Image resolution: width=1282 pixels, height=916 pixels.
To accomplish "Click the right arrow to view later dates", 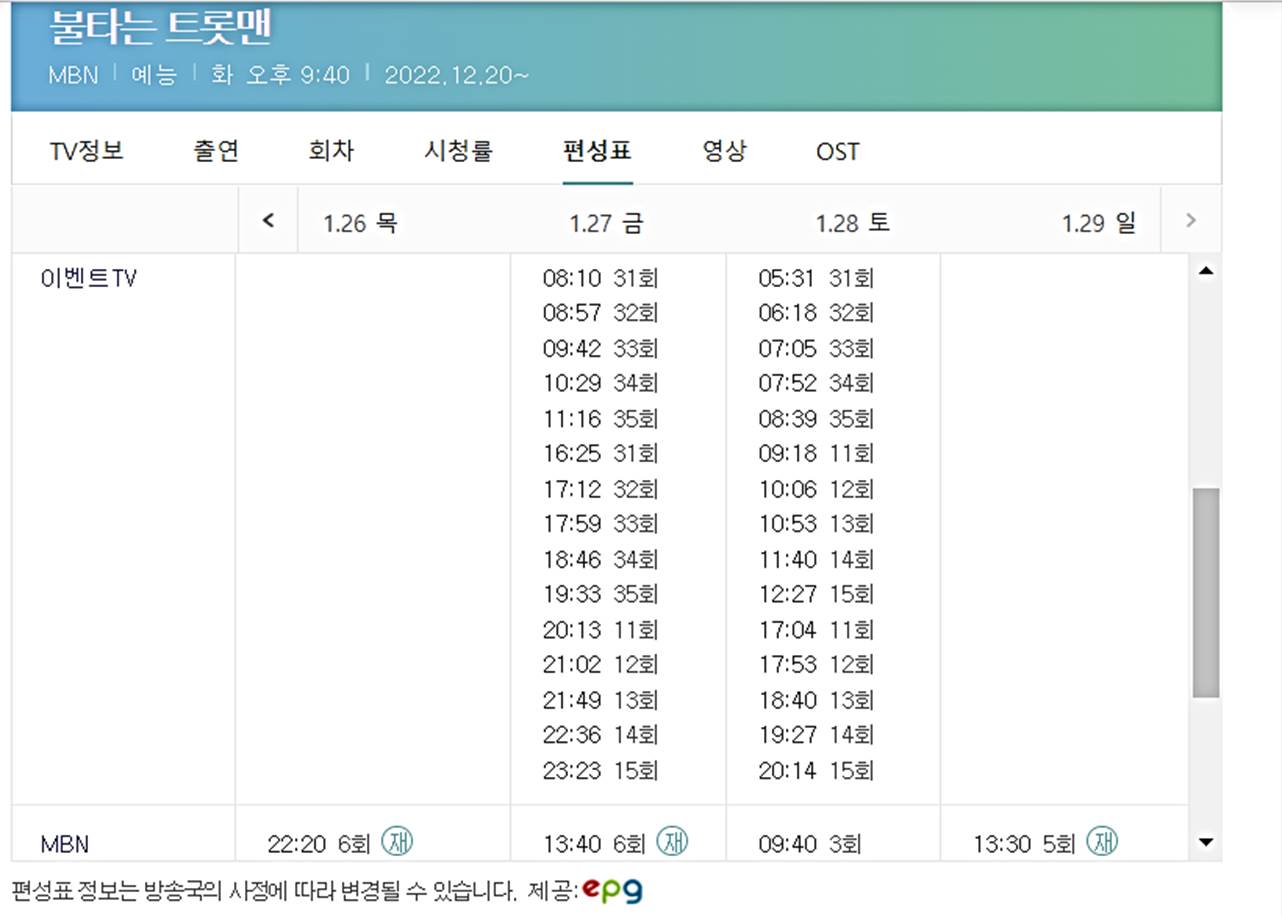I will [x=1190, y=222].
